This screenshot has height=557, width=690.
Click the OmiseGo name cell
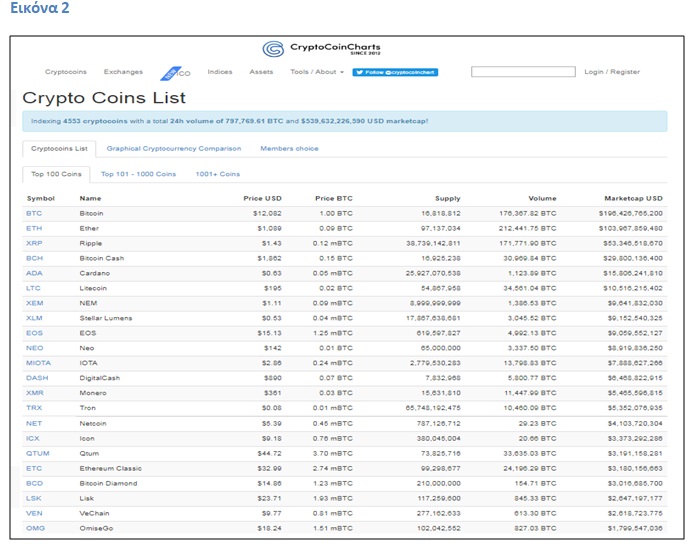[x=96, y=528]
